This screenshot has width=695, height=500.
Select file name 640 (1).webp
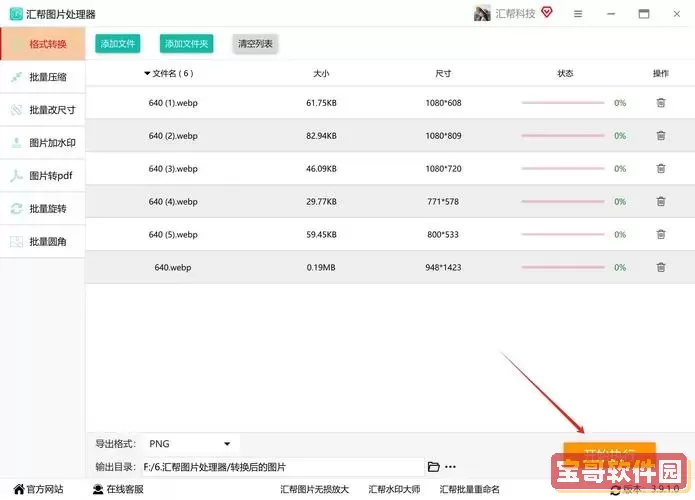[173, 103]
